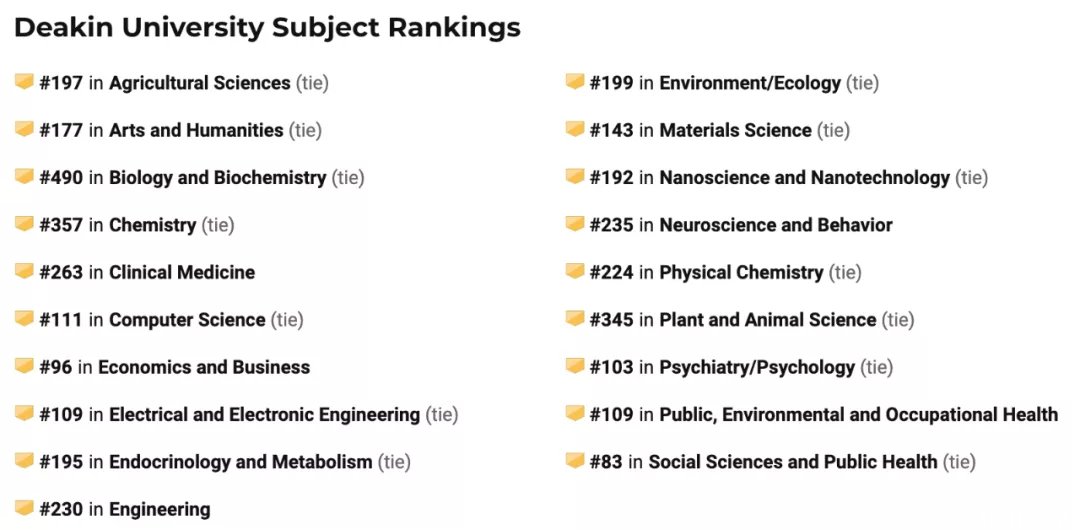Open the Endocrinology and Metabolism ranking

click(240, 462)
